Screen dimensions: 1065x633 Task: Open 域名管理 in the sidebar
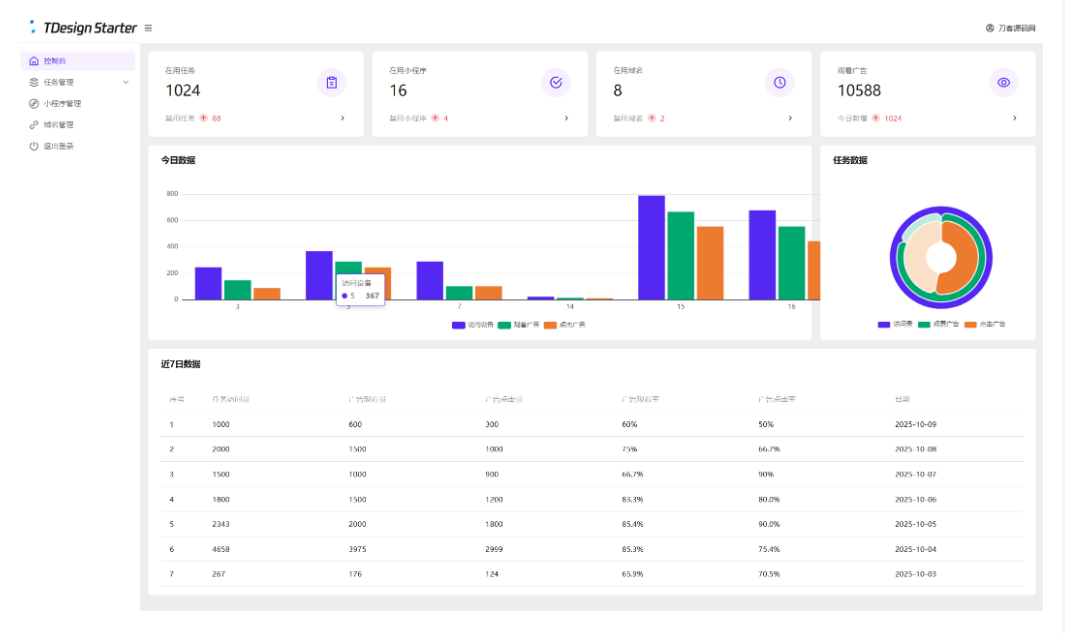point(58,125)
